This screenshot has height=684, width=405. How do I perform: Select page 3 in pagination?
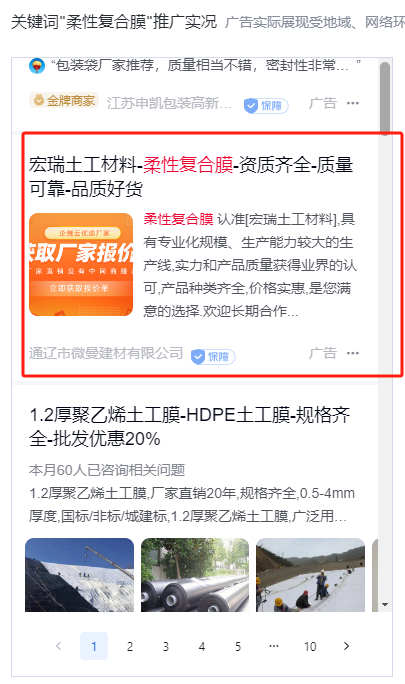166,646
